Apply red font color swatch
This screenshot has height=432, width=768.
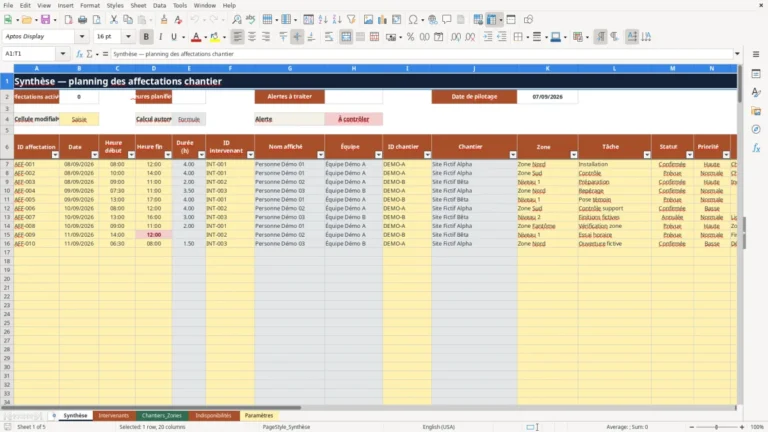point(196,37)
